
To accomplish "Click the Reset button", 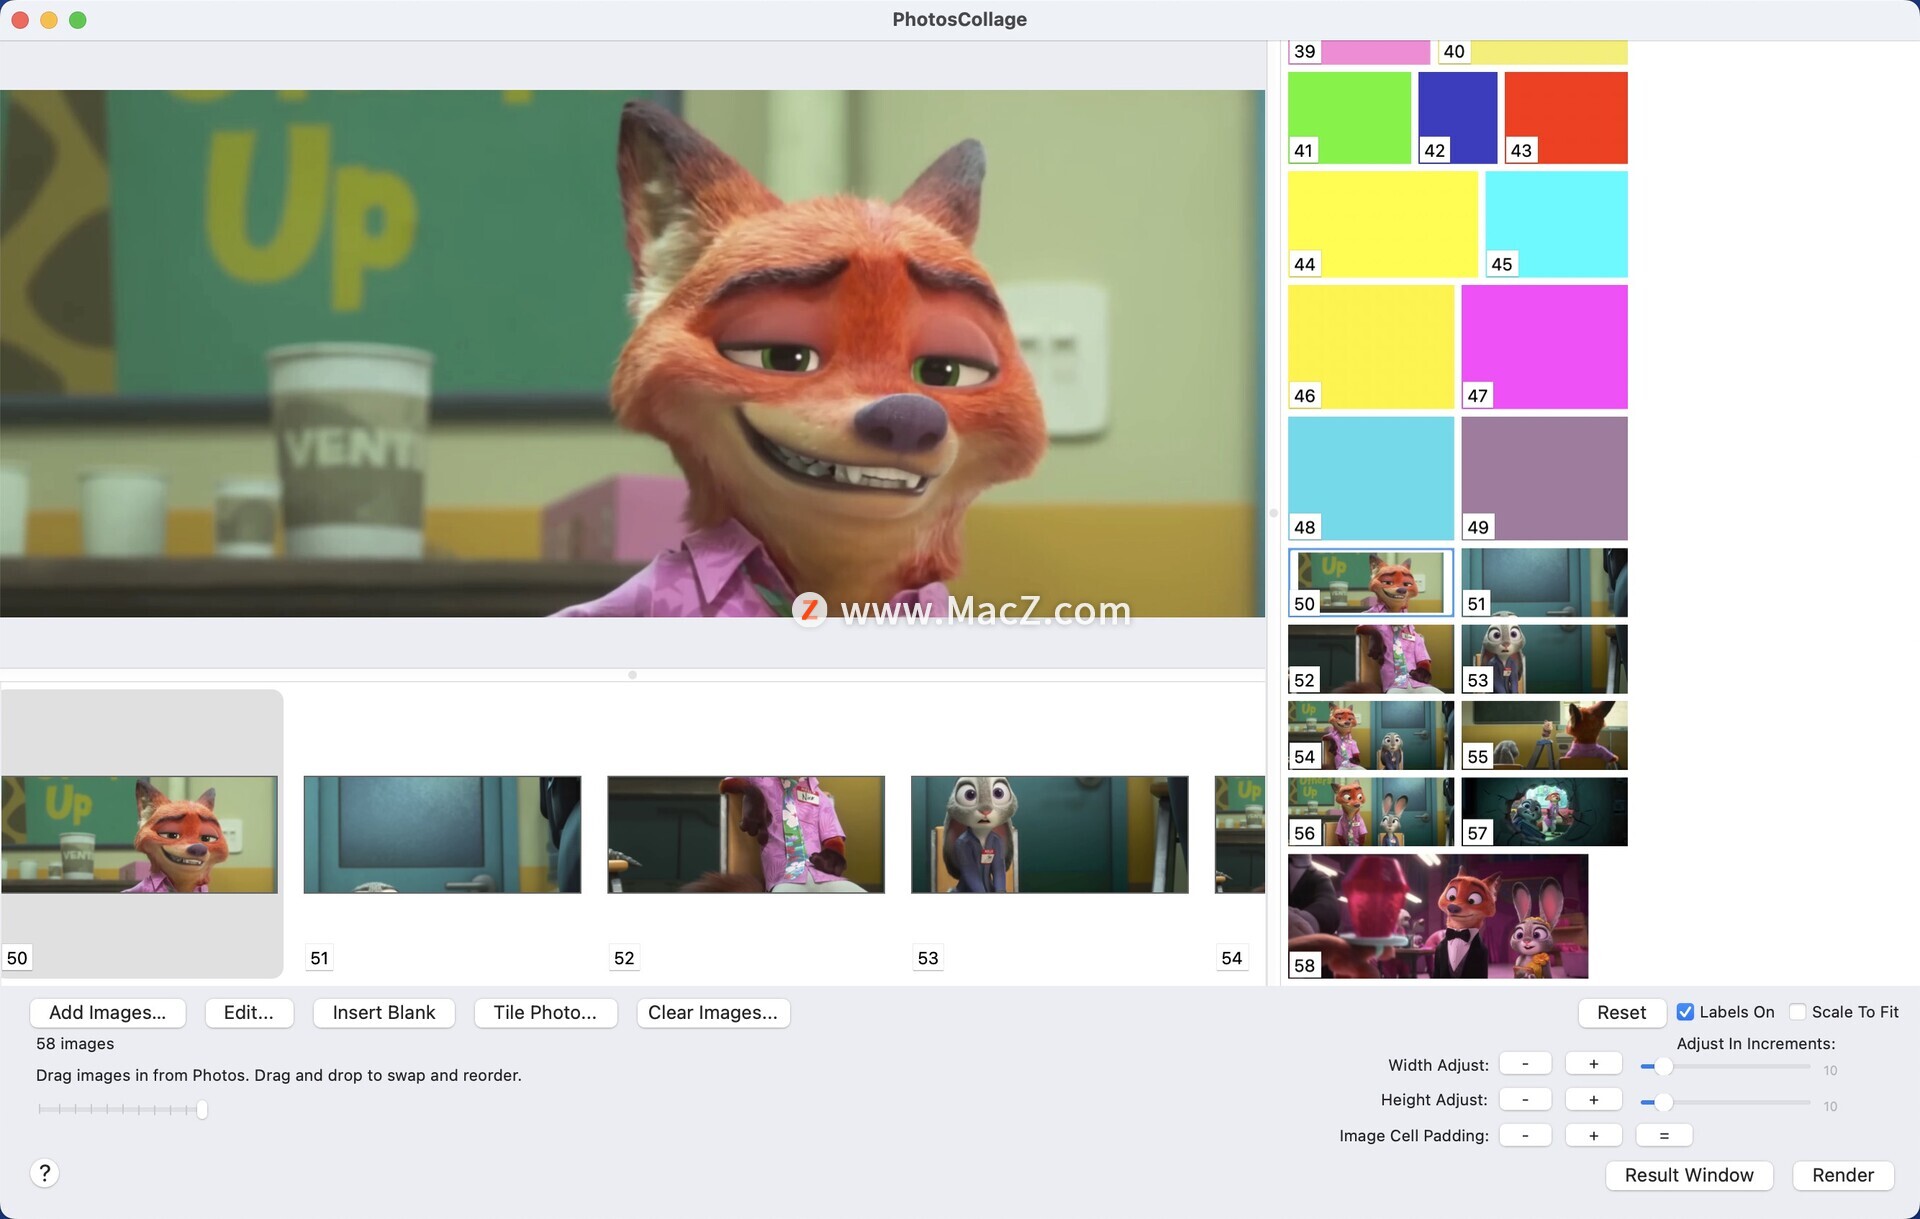I will (1621, 1012).
